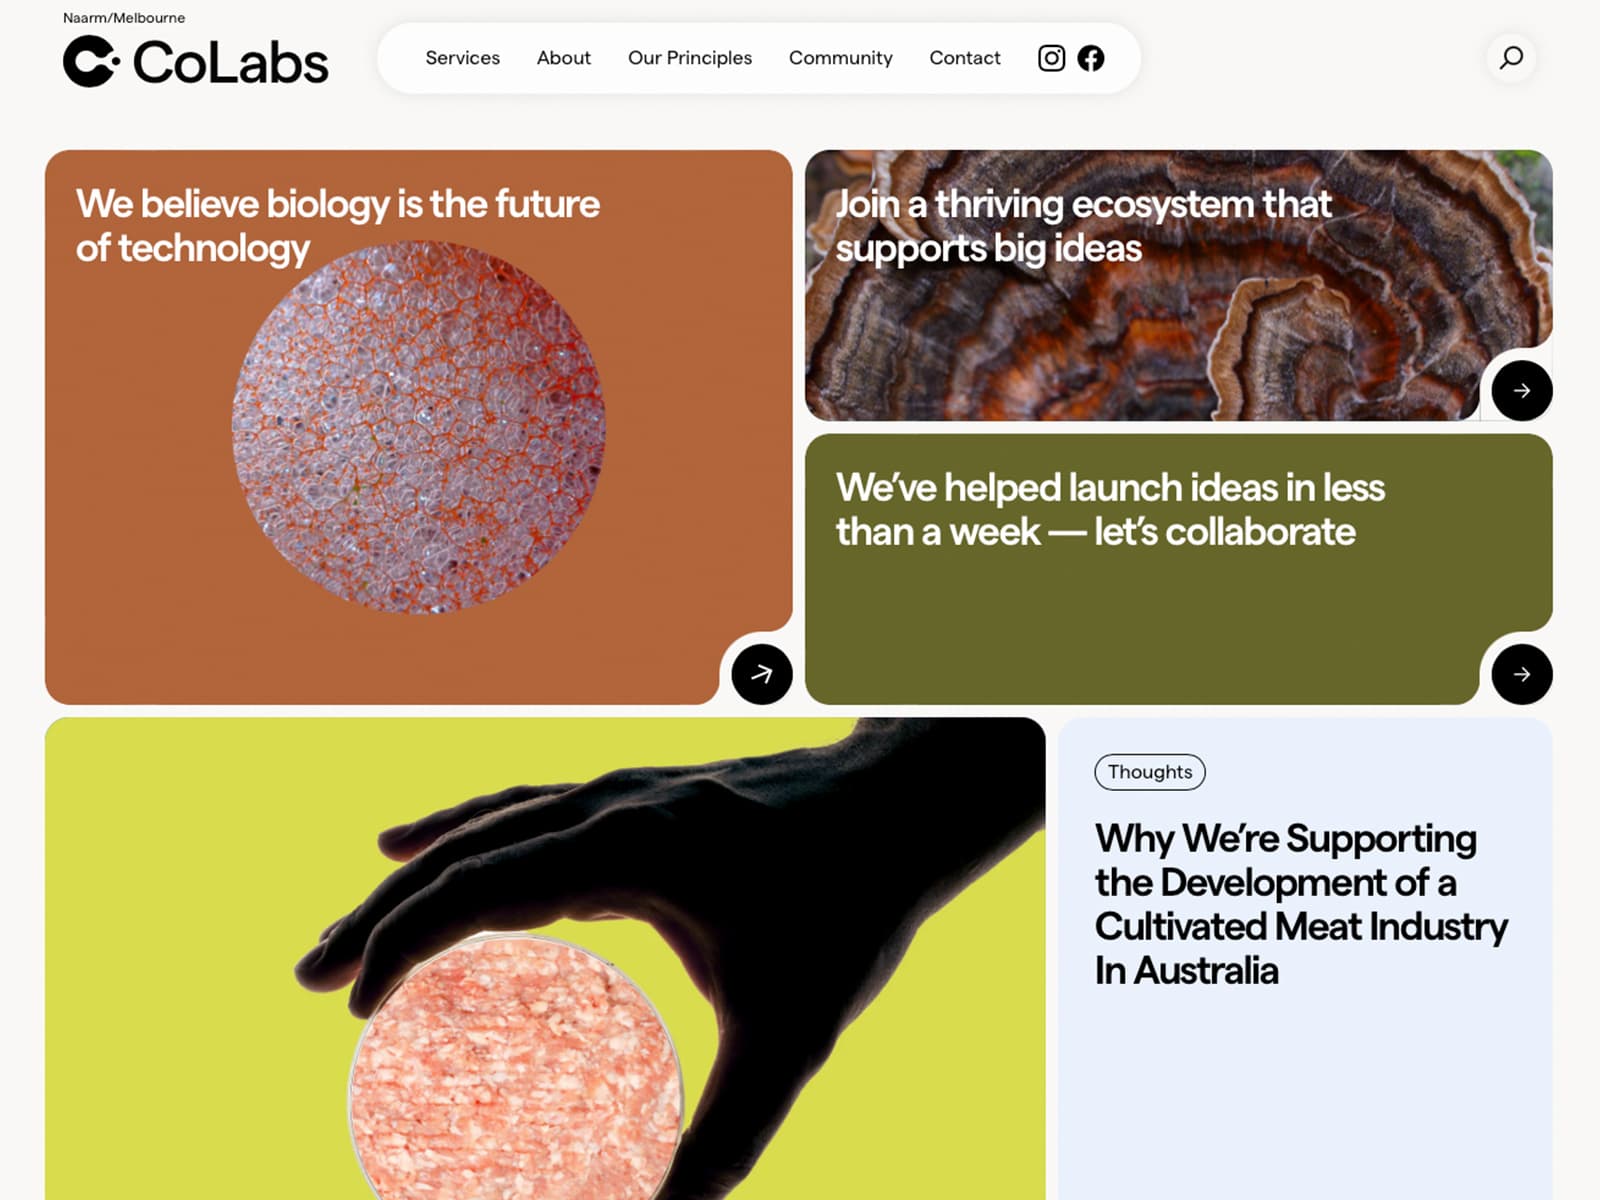Go to the About page

(x=564, y=58)
